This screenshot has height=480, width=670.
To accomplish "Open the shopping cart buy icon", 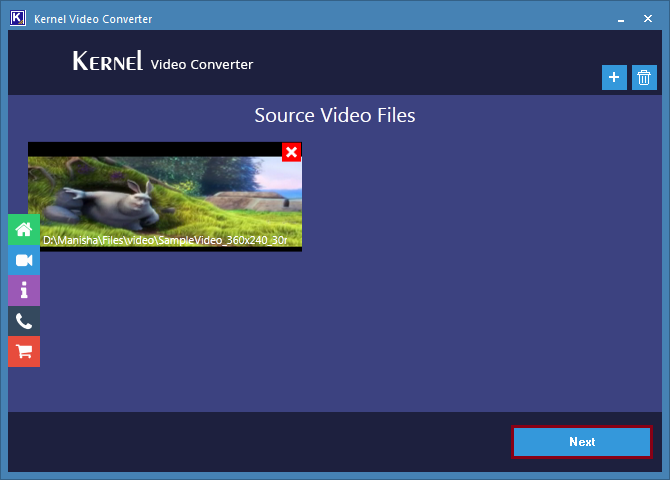I will (x=24, y=351).
